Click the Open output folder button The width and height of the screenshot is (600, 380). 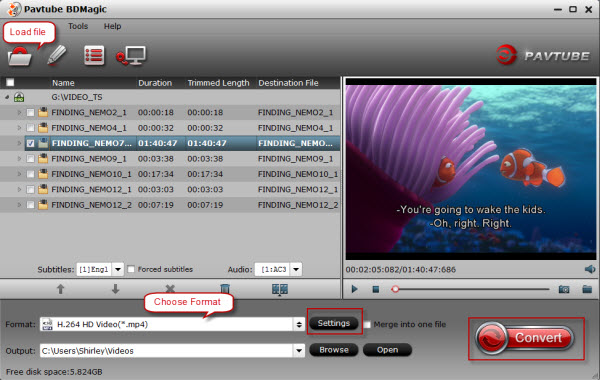tap(387, 350)
